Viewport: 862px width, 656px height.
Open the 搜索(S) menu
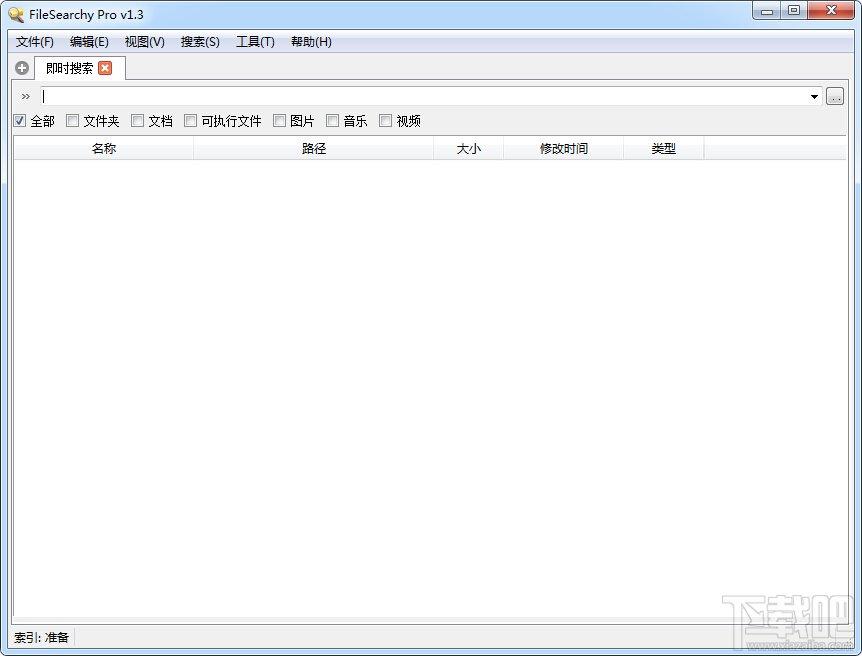(198, 42)
